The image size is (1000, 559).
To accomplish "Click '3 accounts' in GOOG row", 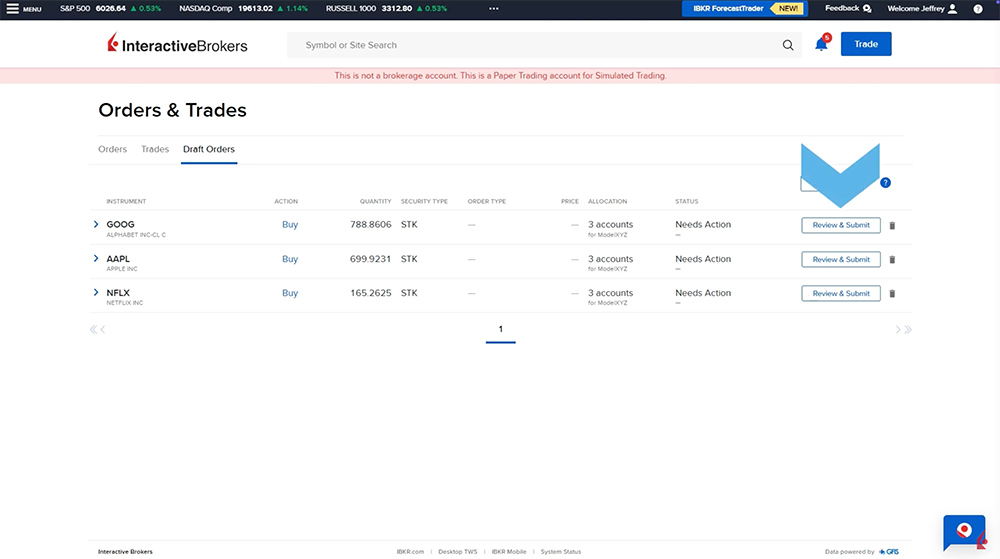I will coord(610,224).
